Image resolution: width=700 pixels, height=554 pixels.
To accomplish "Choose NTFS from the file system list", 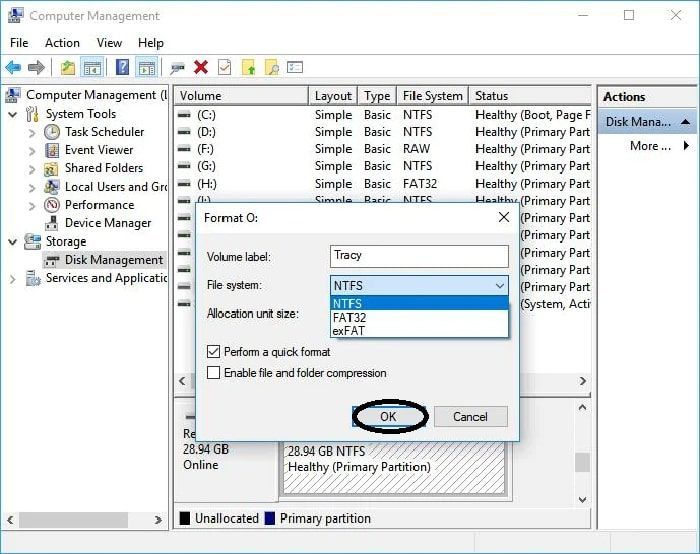I will (x=419, y=303).
